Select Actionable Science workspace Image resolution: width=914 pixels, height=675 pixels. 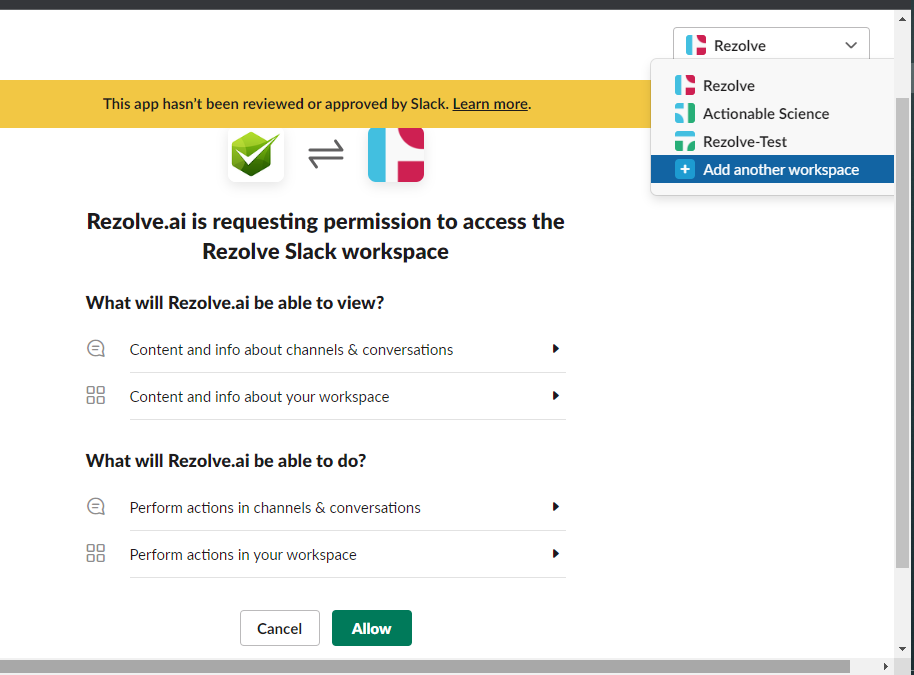[x=772, y=113]
